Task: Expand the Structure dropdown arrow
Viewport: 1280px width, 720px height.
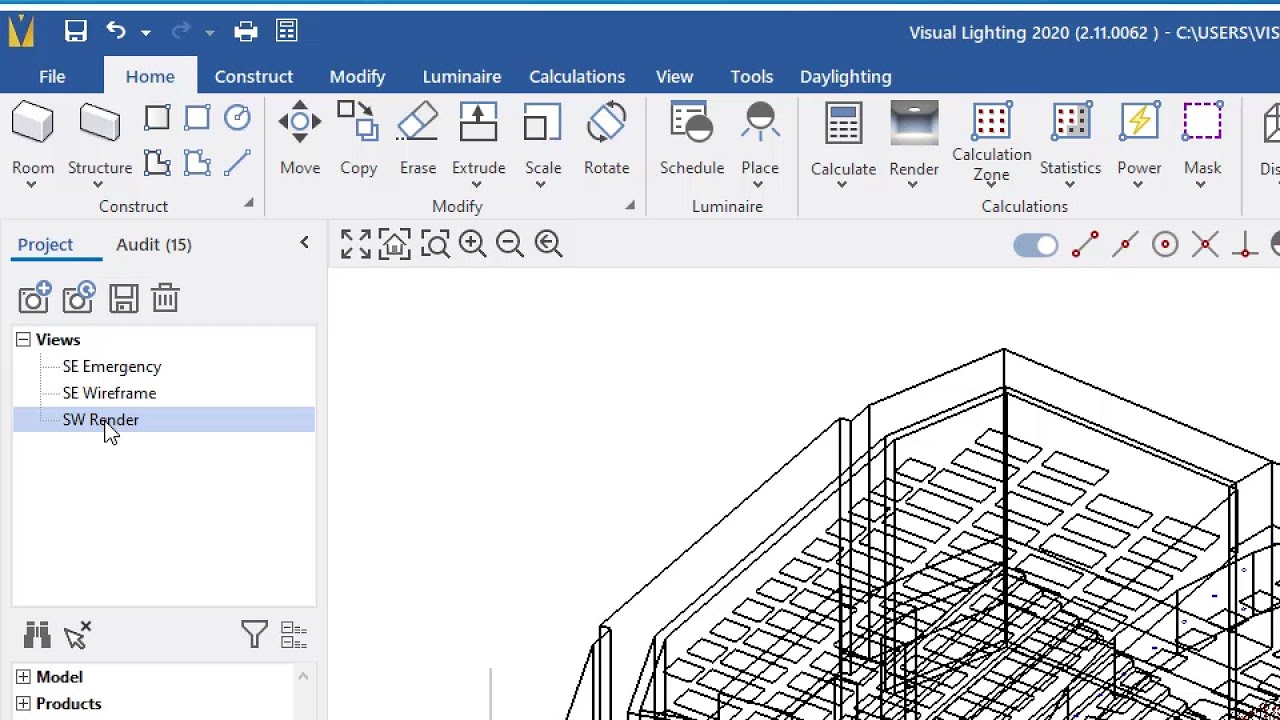Action: pyautogui.click(x=100, y=185)
